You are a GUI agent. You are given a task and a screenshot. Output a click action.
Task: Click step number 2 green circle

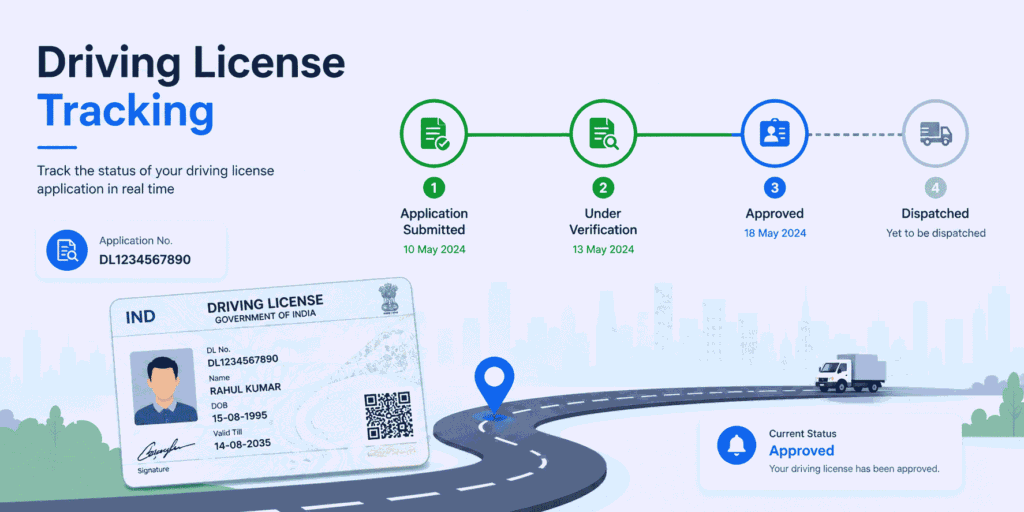coord(603,189)
